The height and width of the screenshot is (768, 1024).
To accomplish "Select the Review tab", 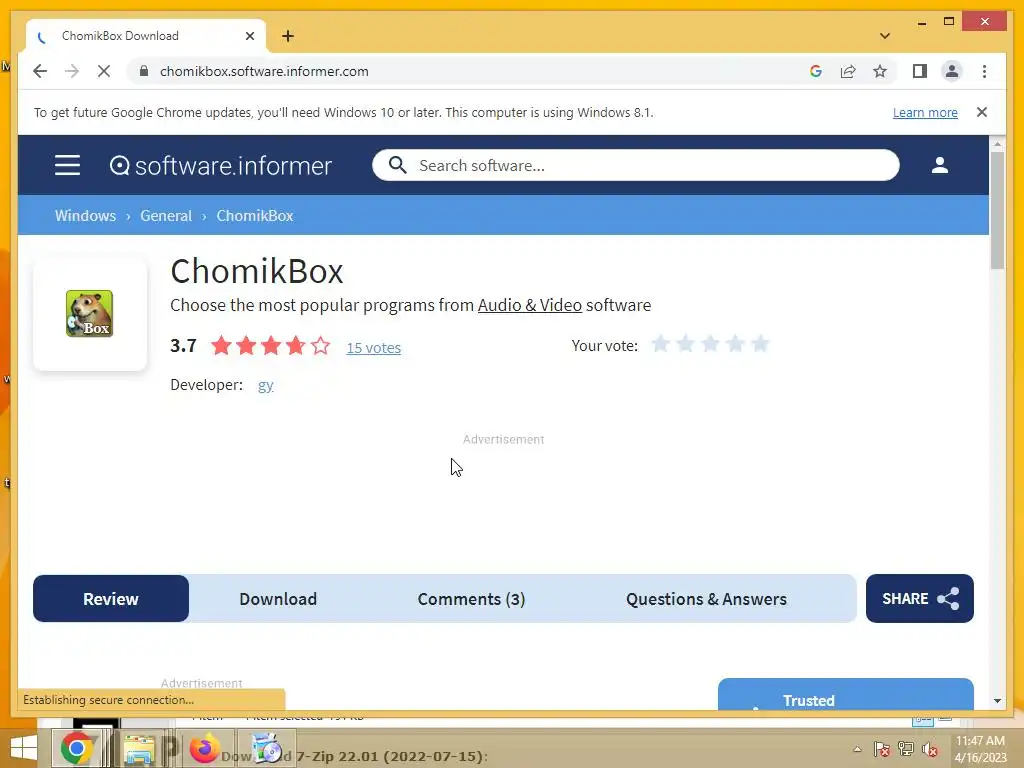I will [111, 599].
